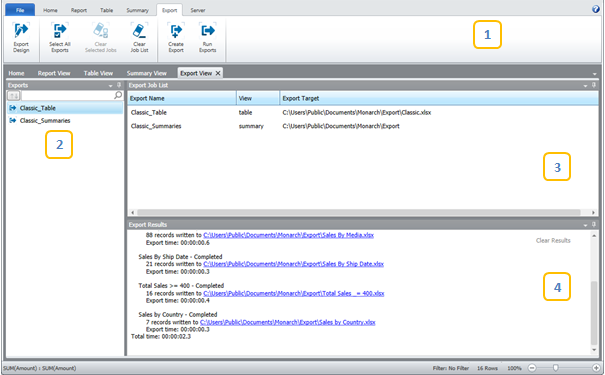Switch to the Summary ribbon tab
The image size is (605, 375).
(x=137, y=10)
